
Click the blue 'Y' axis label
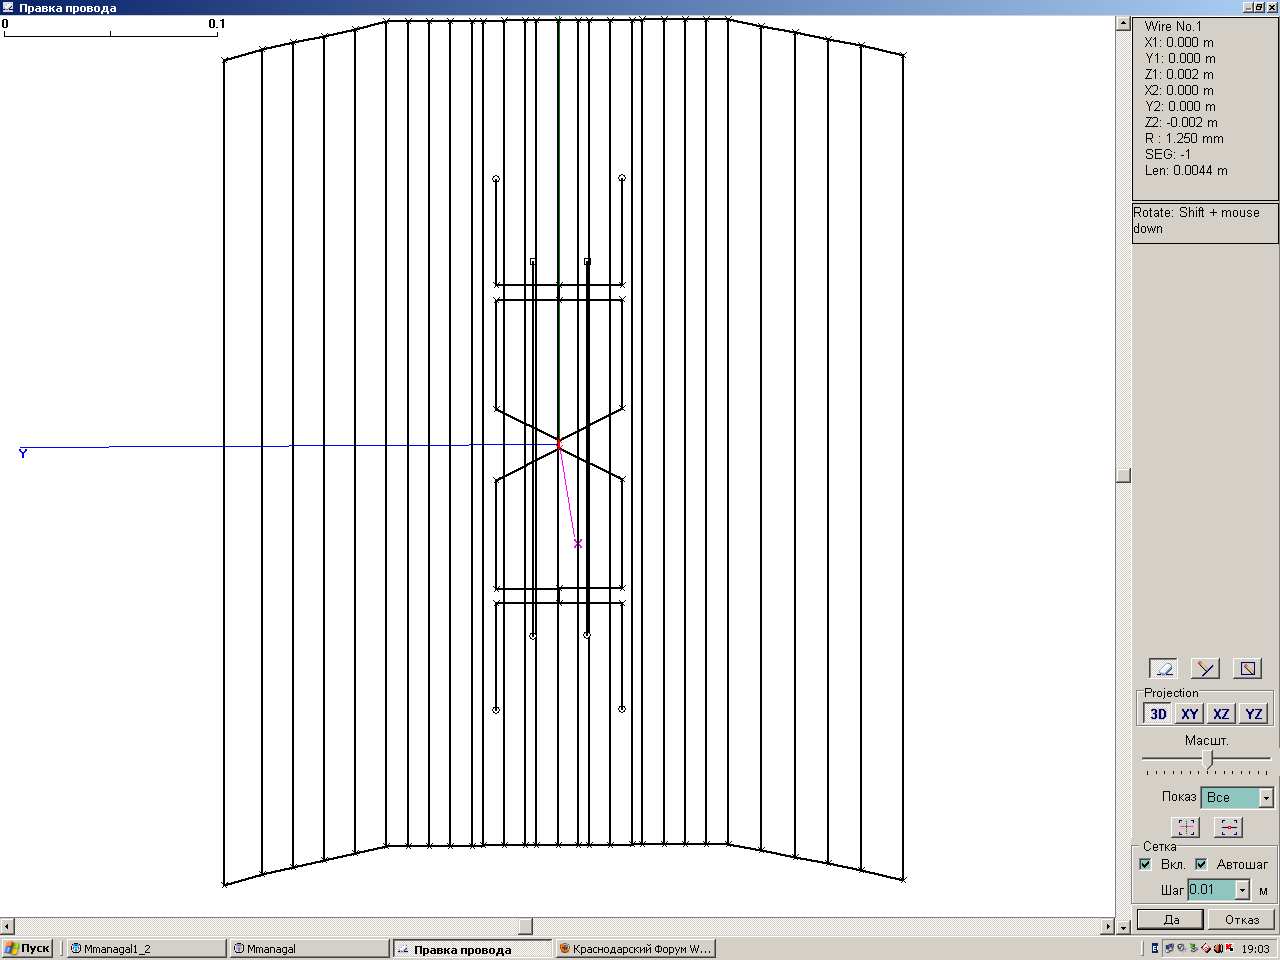[23, 454]
